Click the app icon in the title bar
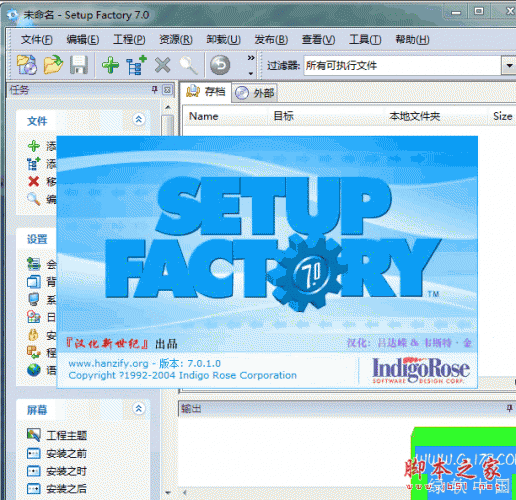Image resolution: width=516 pixels, height=500 pixels. pos(12,15)
